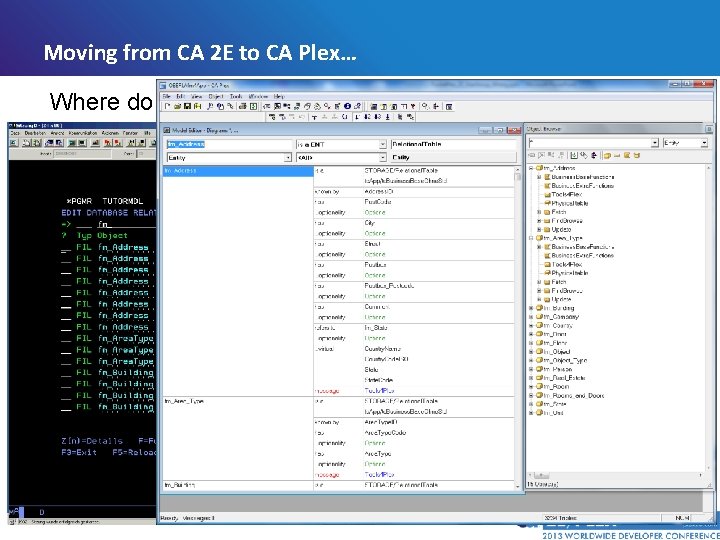Click the New file icon in CA Plex toolbar

[168, 106]
